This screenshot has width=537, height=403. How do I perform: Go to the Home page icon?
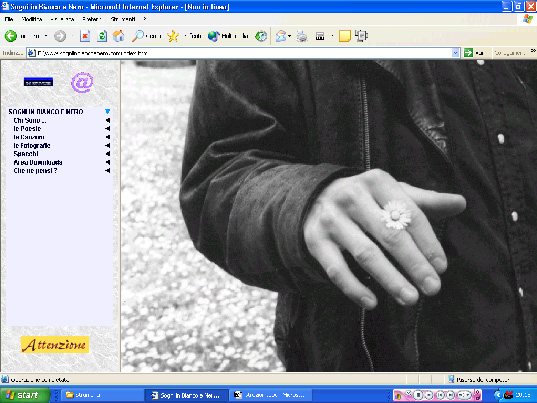tap(118, 36)
